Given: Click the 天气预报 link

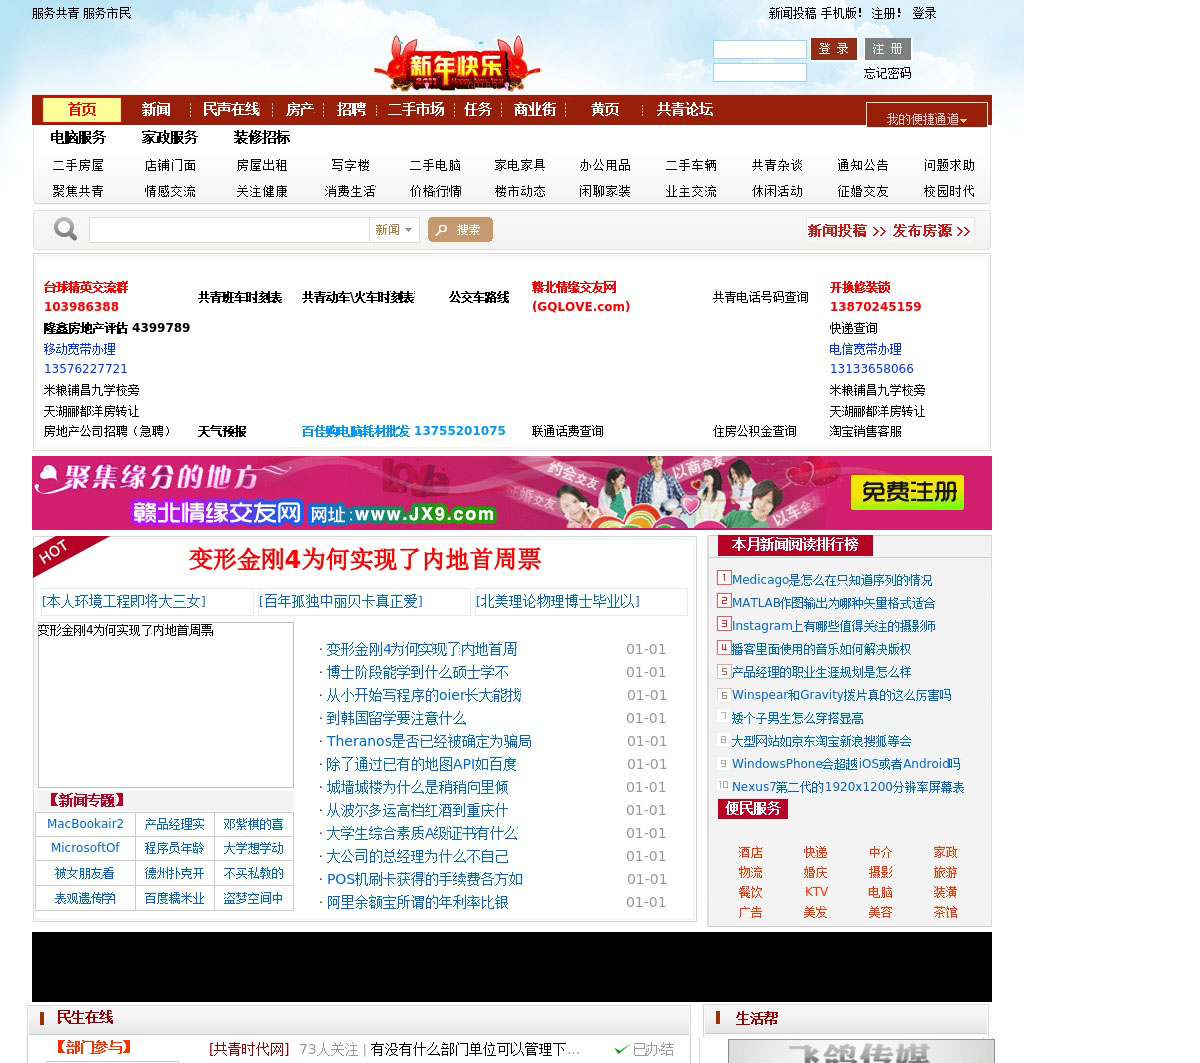Looking at the screenshot, I should tap(222, 431).
